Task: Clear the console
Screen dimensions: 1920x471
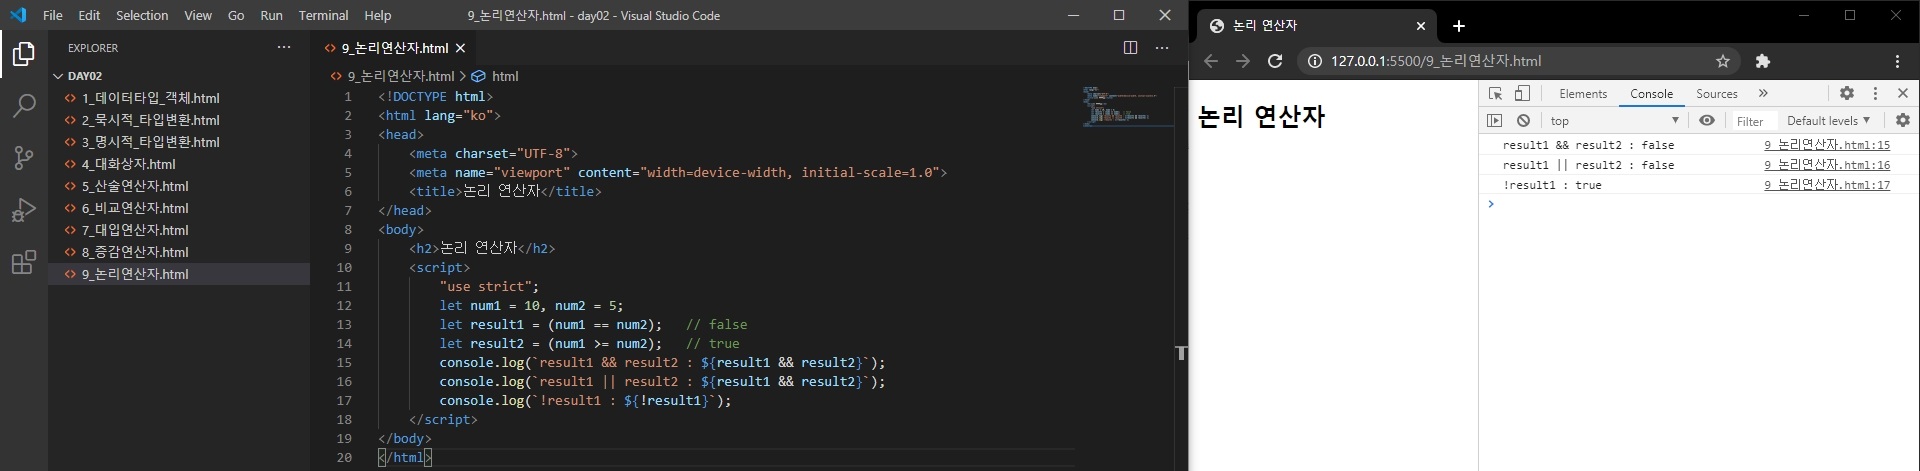Action: click(x=1523, y=120)
